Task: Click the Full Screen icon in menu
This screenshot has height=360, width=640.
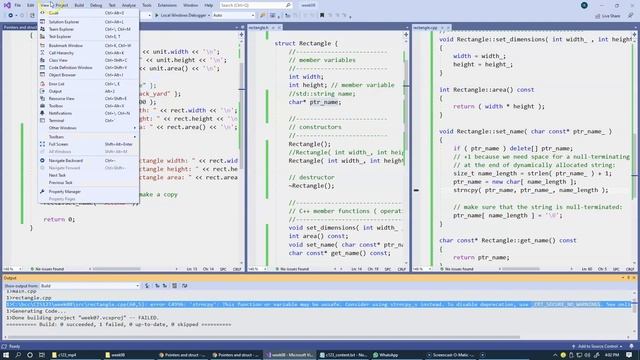Action: click(x=42, y=144)
